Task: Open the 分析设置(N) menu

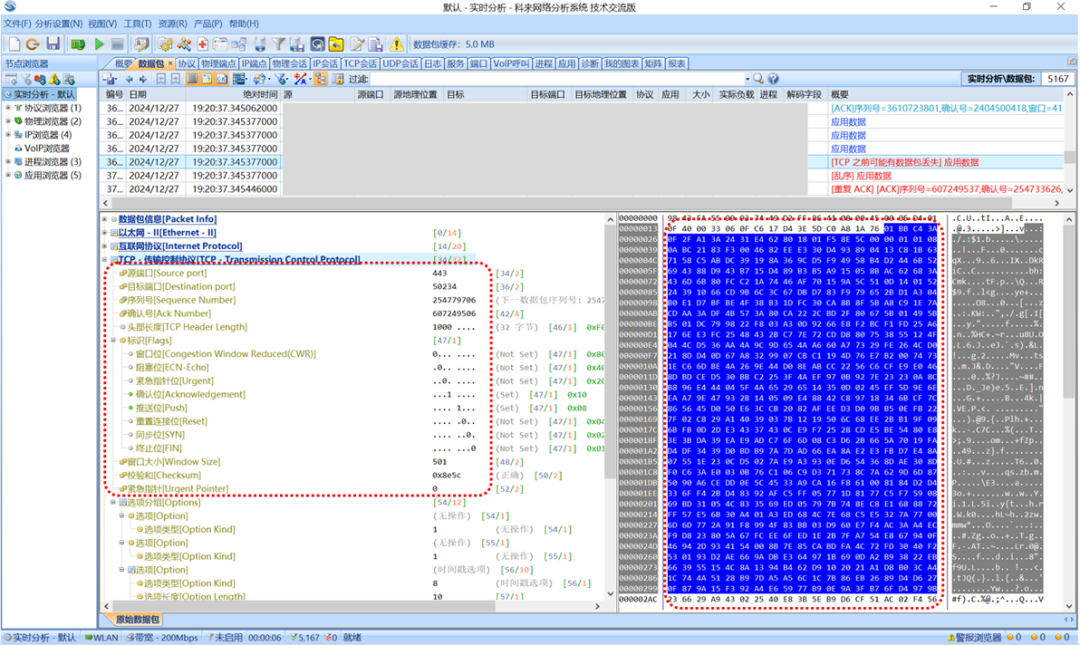Action: [x=59, y=23]
